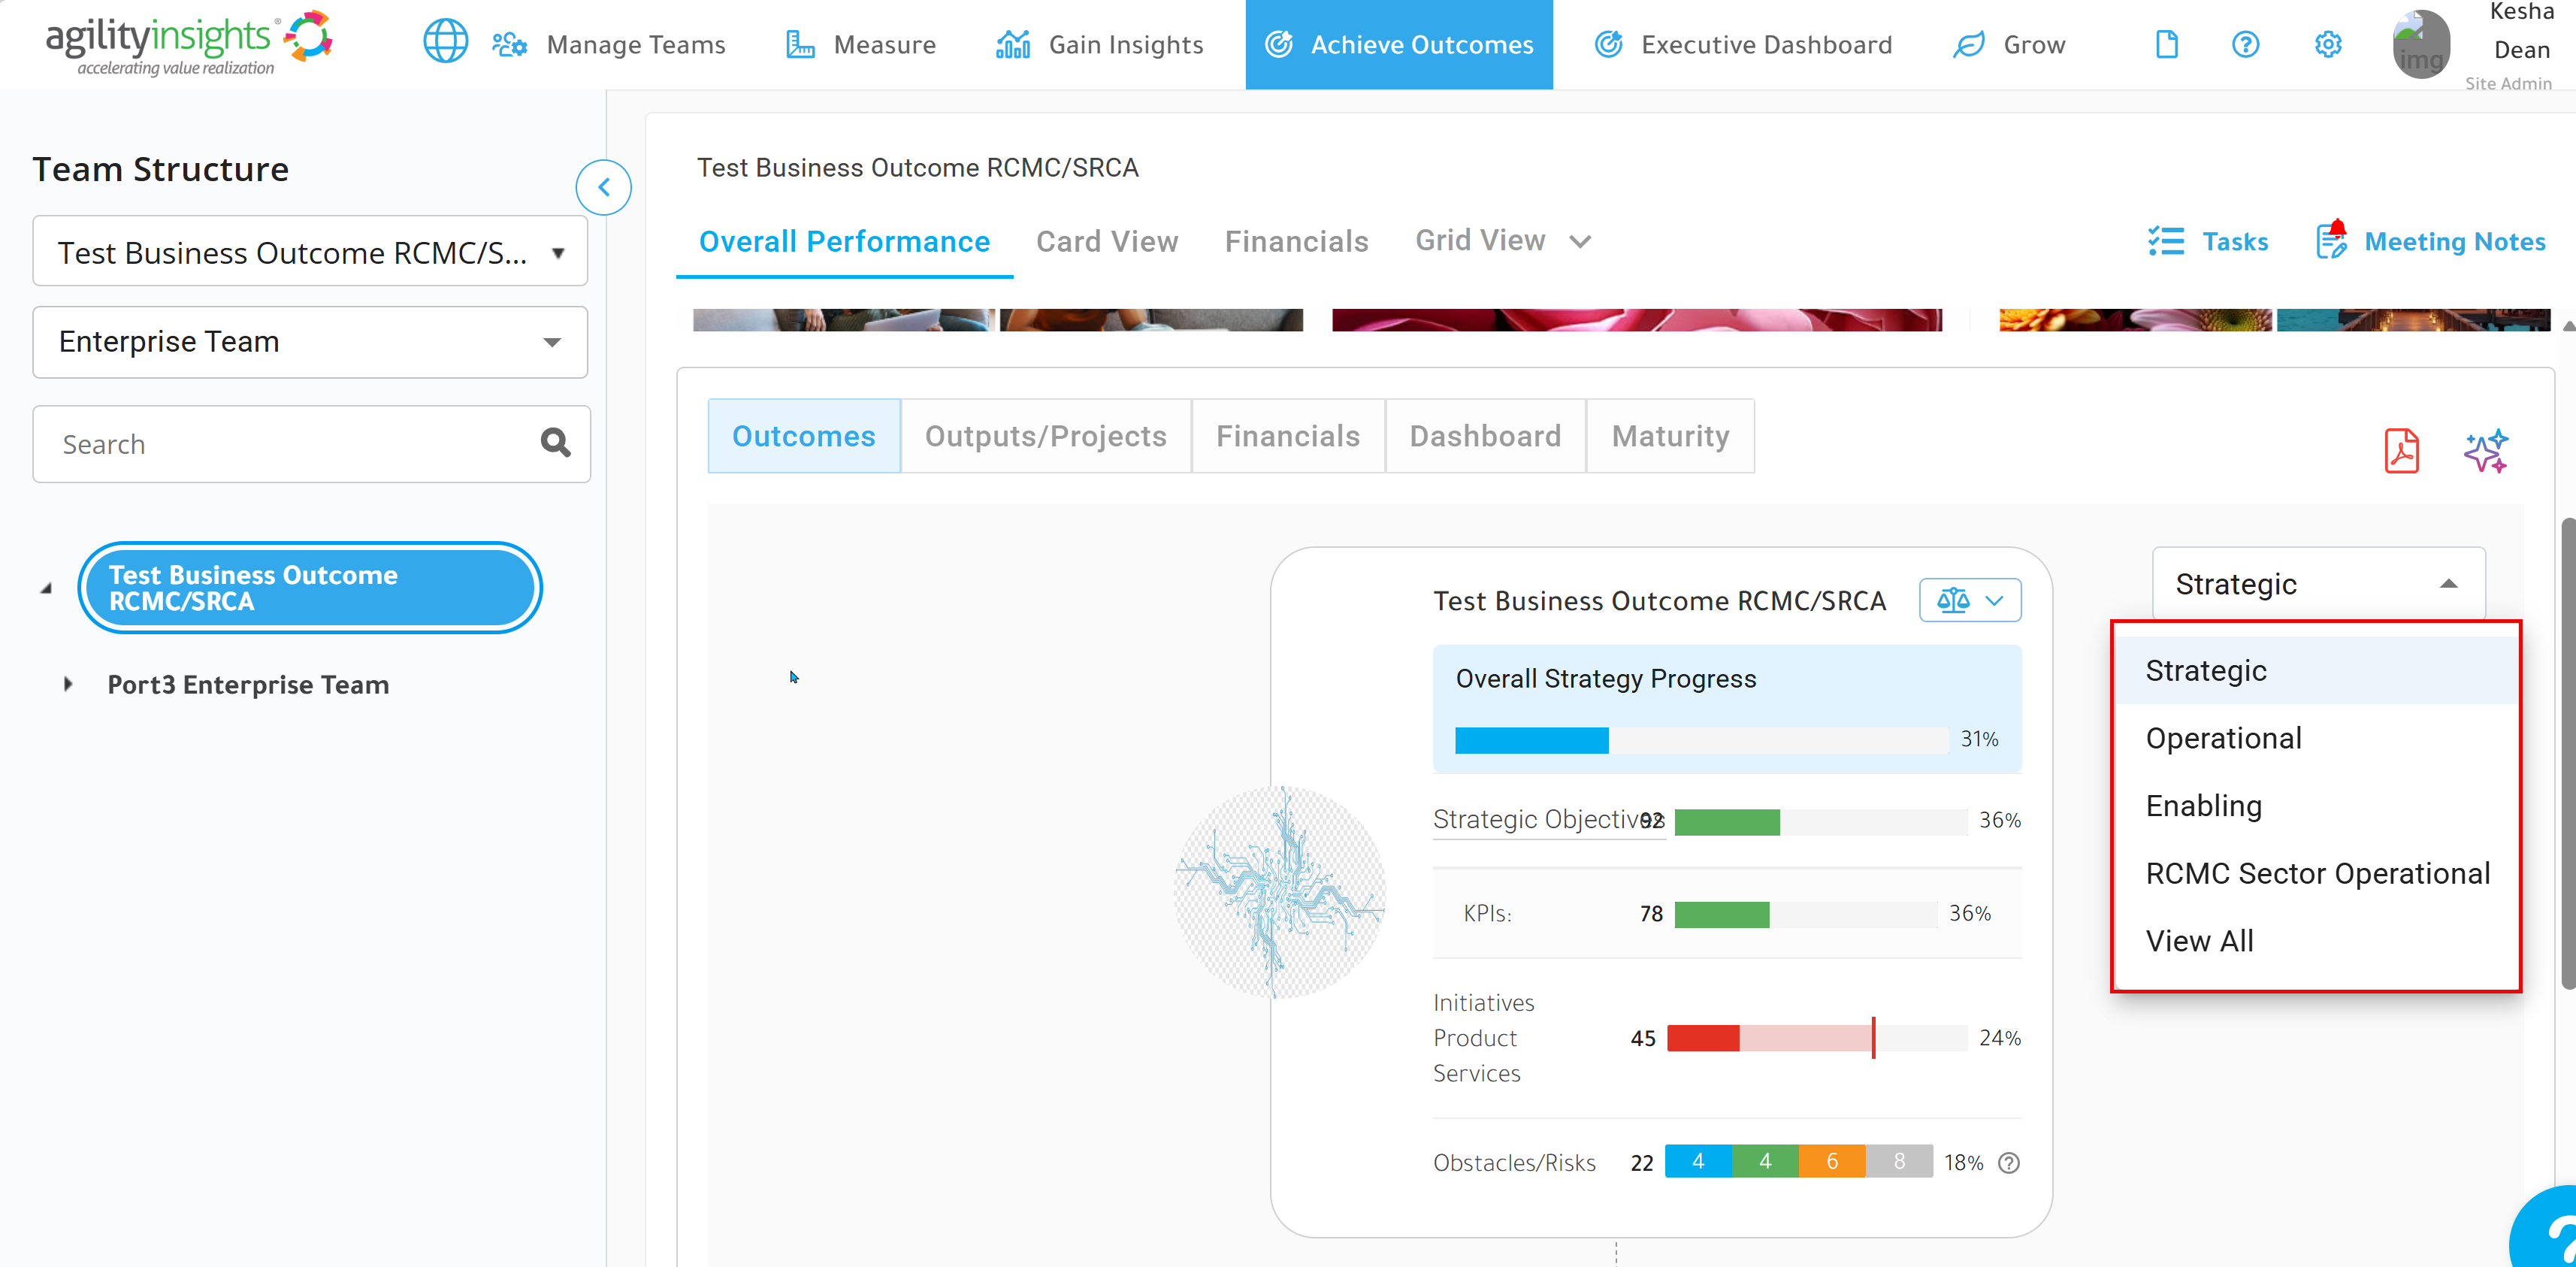Open AI insights sparkle icon
The width and height of the screenshot is (2576, 1267).
pyautogui.click(x=2486, y=451)
